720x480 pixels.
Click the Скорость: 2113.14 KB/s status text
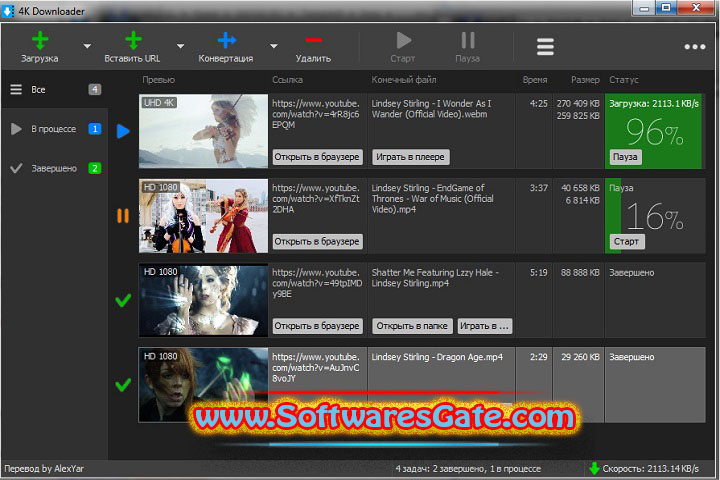point(651,469)
